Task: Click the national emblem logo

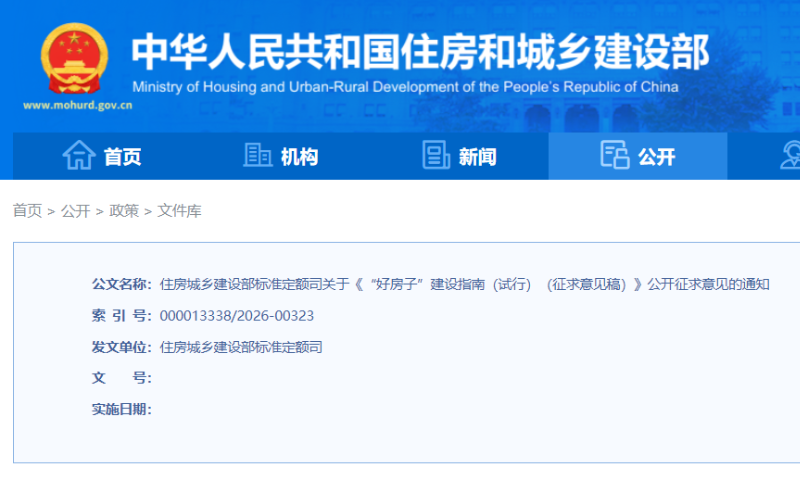Action: point(73,60)
